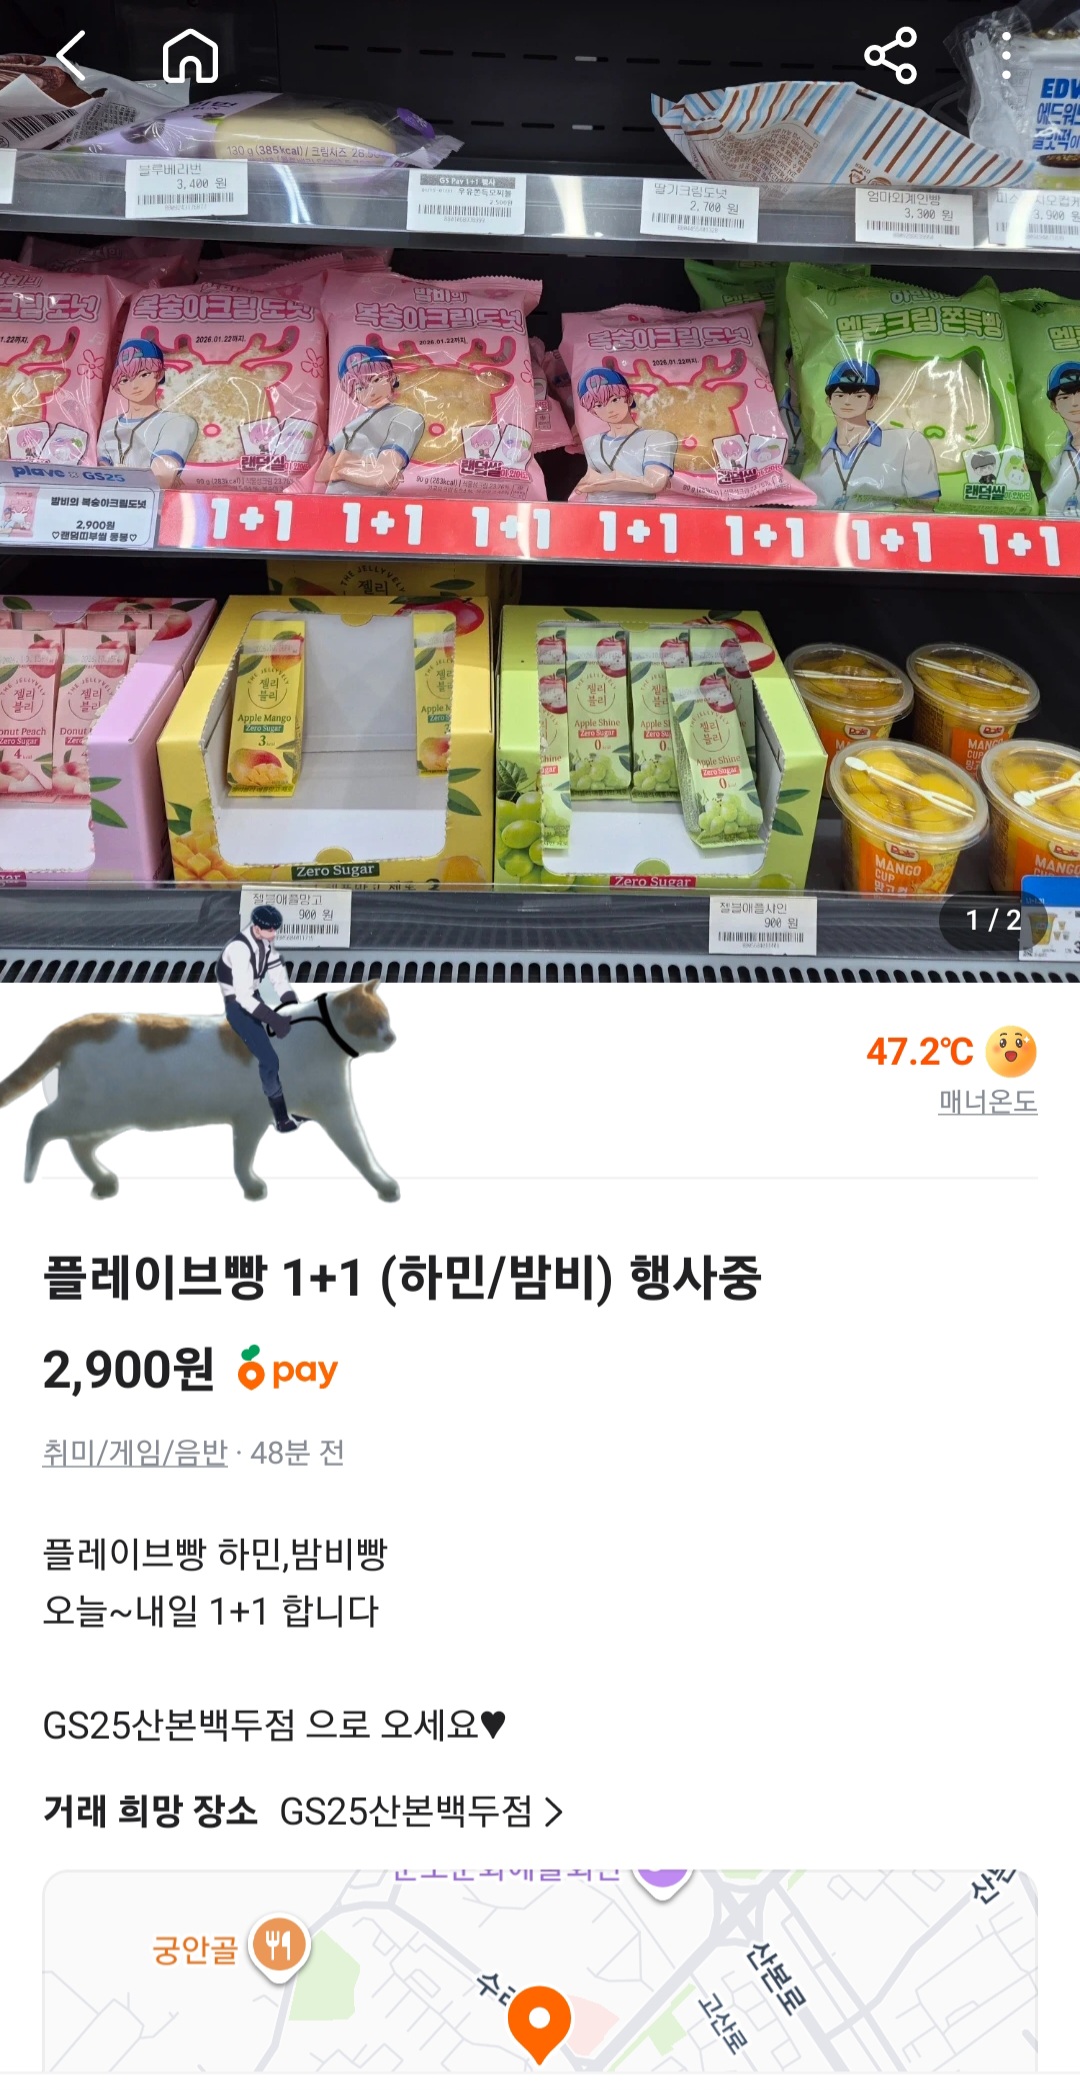Tap the 47.2°C temperature value

tap(920, 1051)
